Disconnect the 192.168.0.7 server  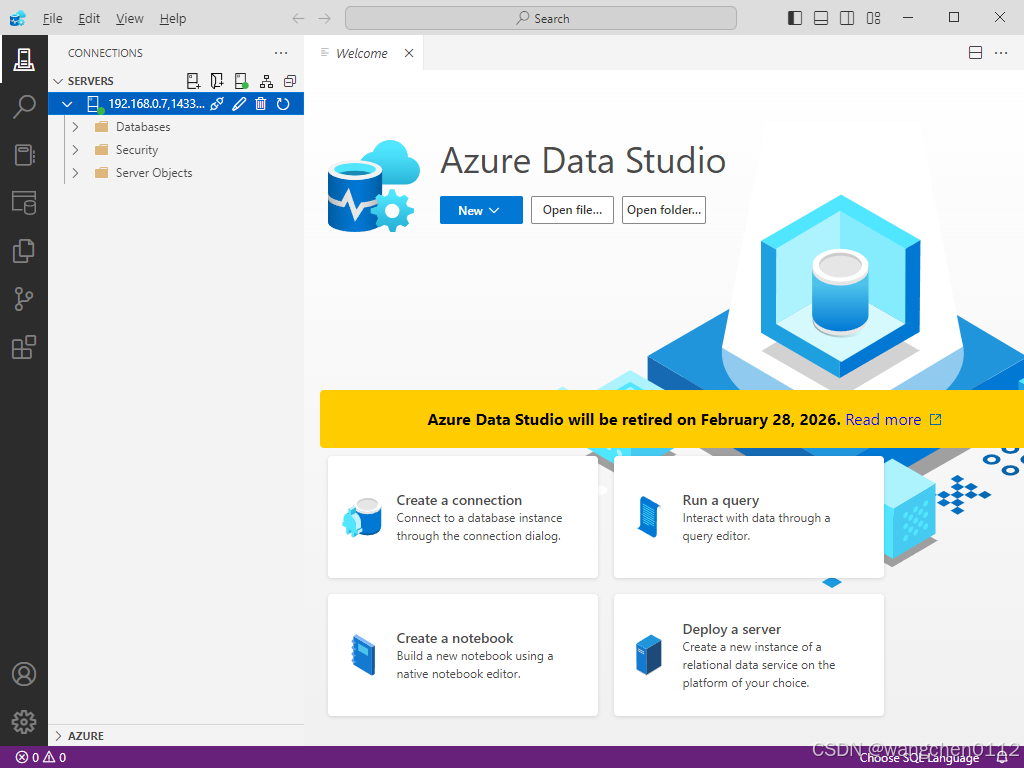click(x=217, y=104)
